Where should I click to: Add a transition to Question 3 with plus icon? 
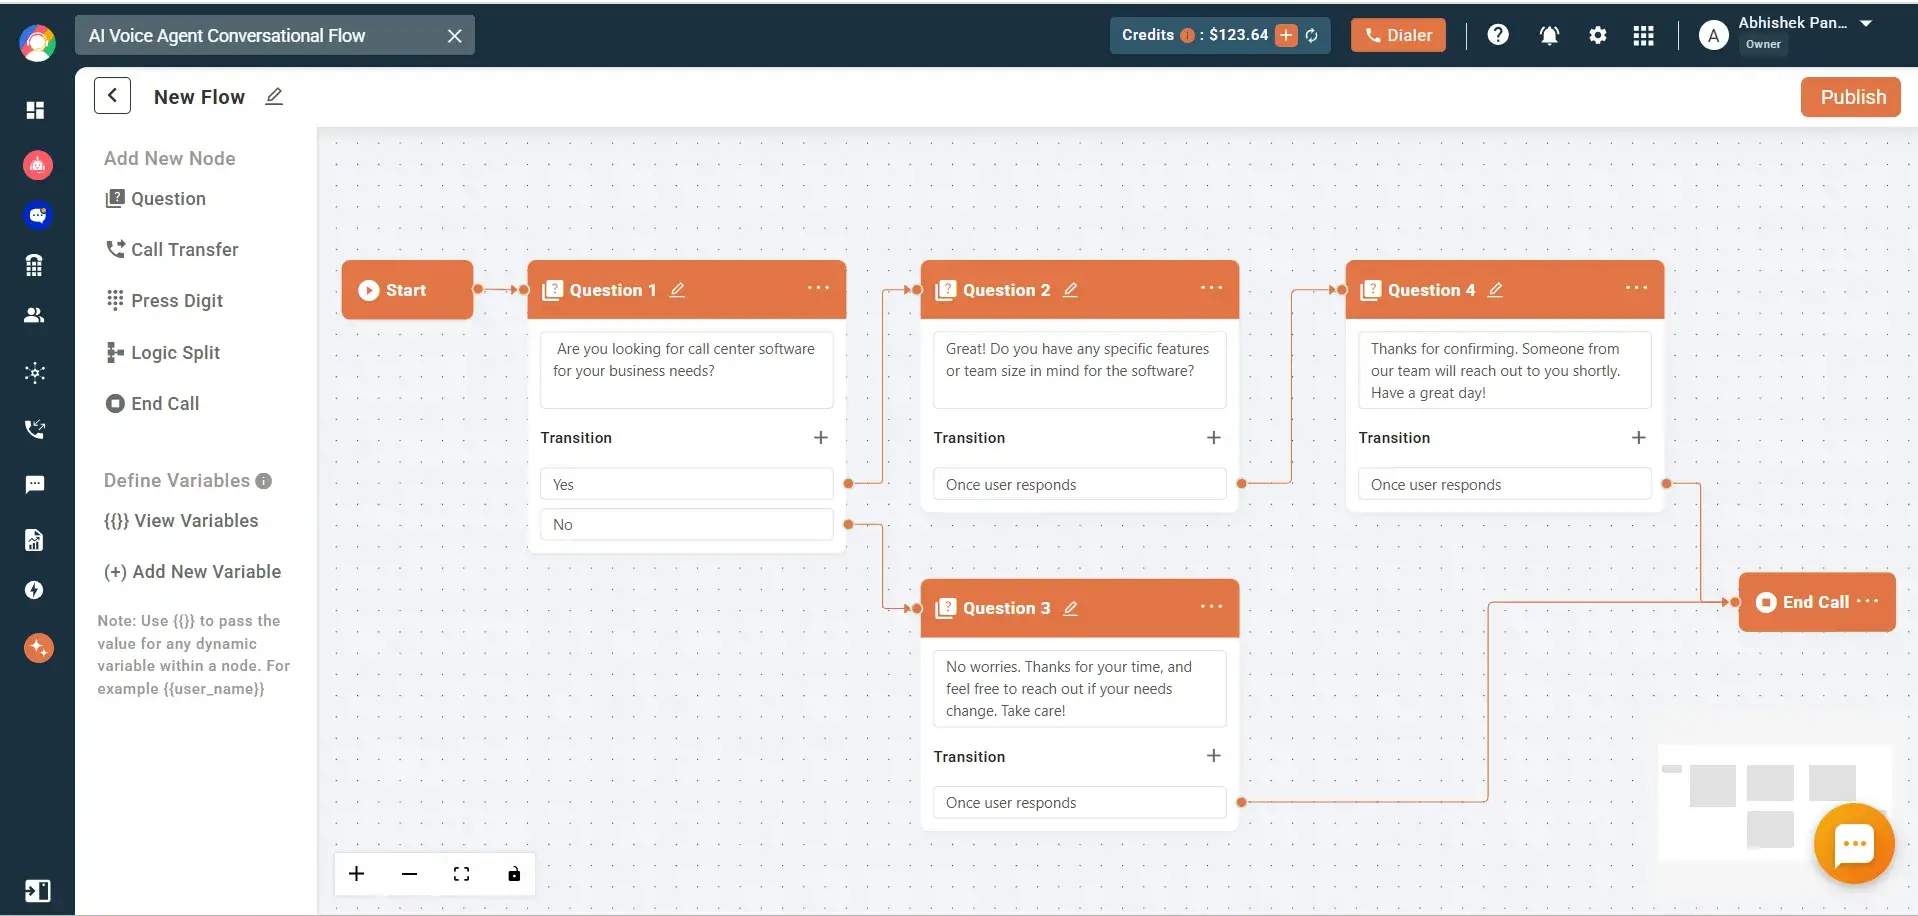[1213, 756]
